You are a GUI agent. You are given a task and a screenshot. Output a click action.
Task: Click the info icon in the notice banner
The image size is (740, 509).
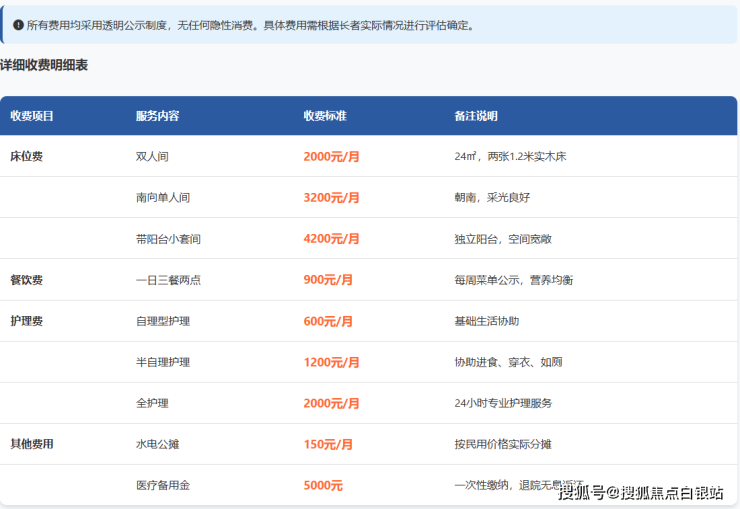click(18, 25)
